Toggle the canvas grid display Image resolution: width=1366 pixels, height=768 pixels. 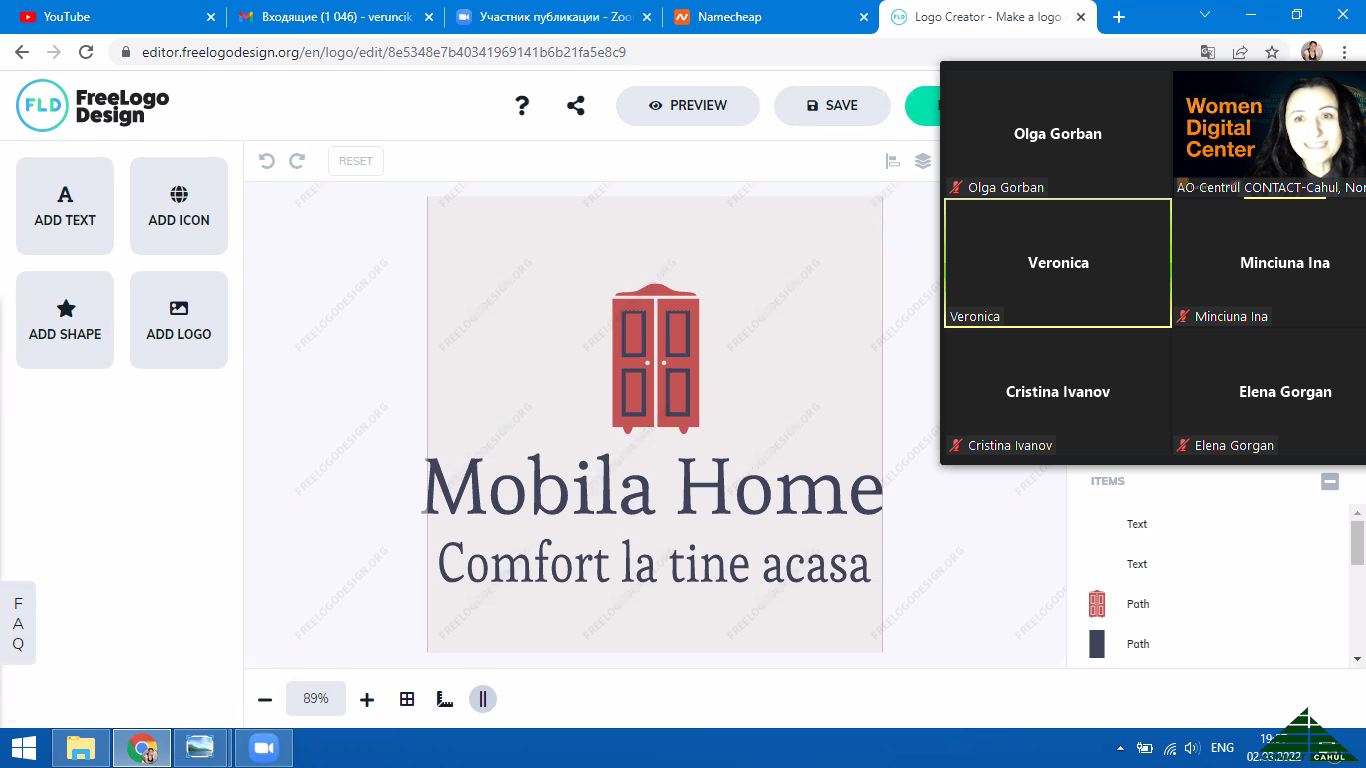(x=407, y=699)
